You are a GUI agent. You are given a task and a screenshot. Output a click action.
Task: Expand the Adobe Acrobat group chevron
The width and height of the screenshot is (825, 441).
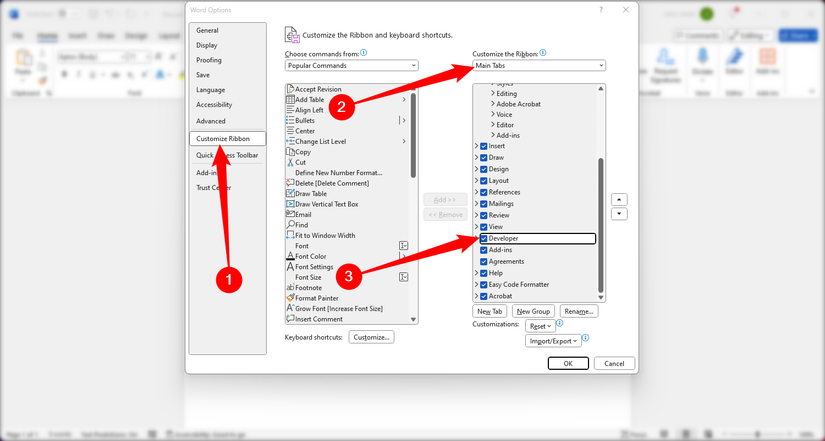[x=493, y=104]
